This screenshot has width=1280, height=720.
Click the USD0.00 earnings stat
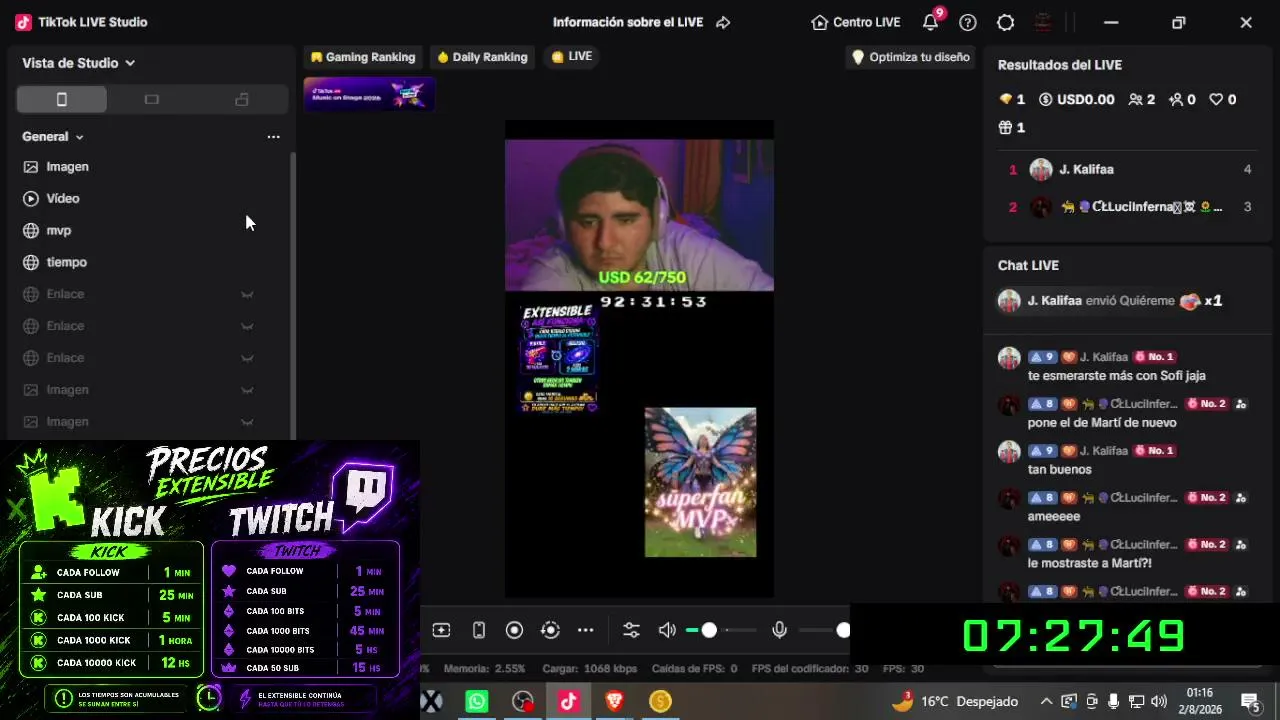coord(1076,99)
